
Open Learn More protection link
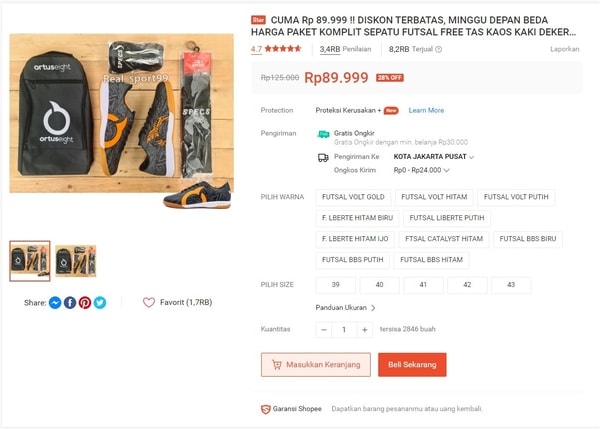[426, 111]
